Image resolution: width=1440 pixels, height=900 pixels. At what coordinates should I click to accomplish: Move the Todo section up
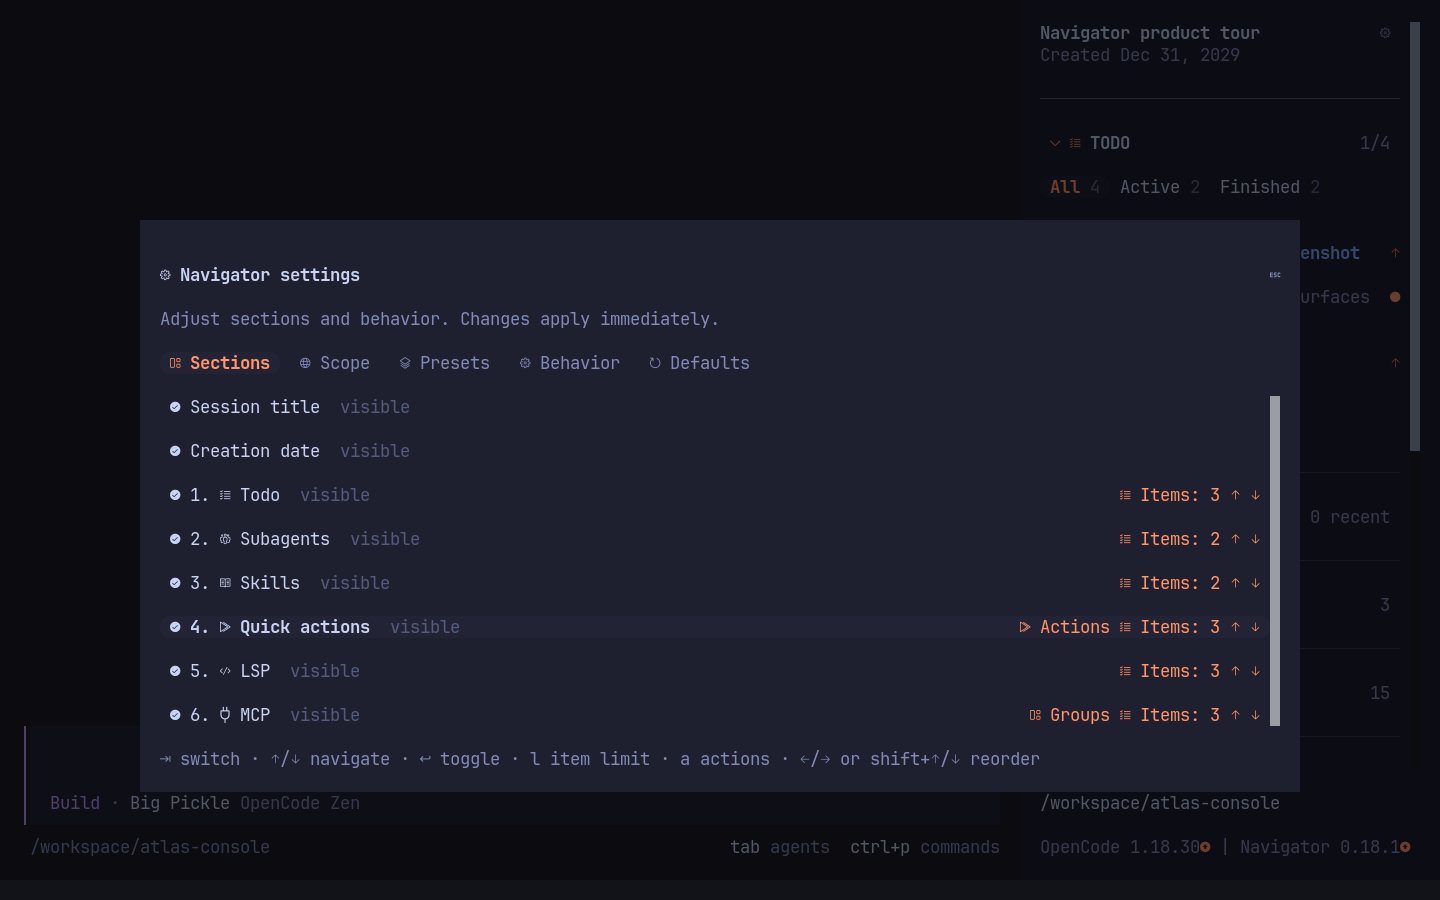tap(1235, 495)
